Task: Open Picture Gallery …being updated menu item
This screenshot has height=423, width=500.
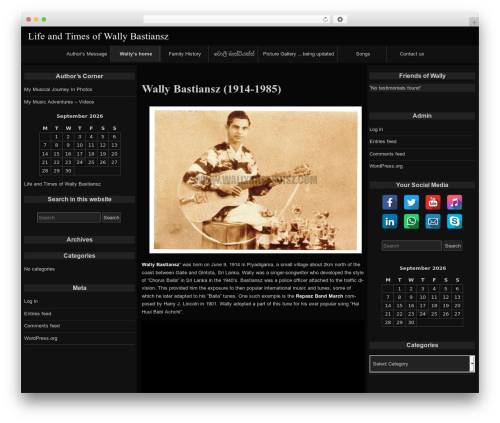Action: (298, 54)
